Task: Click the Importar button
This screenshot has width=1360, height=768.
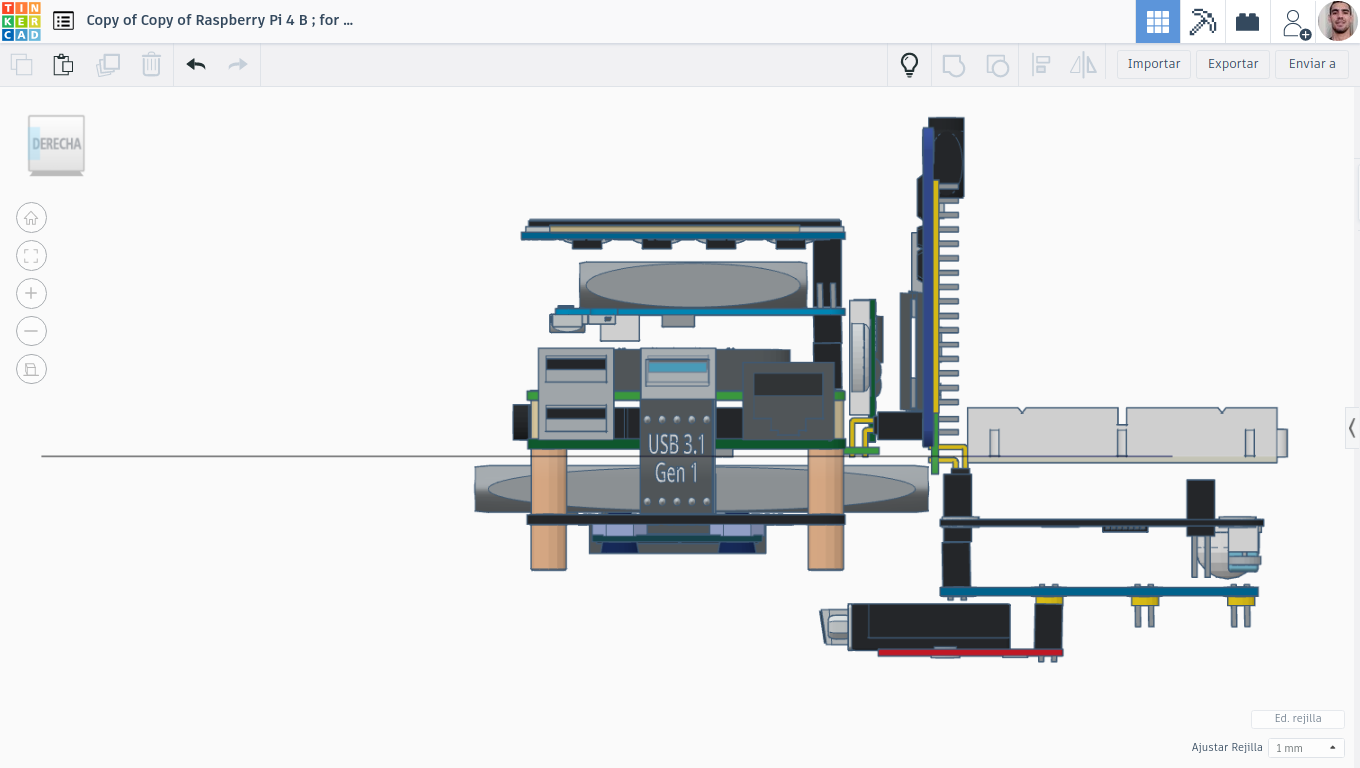Action: [x=1154, y=64]
